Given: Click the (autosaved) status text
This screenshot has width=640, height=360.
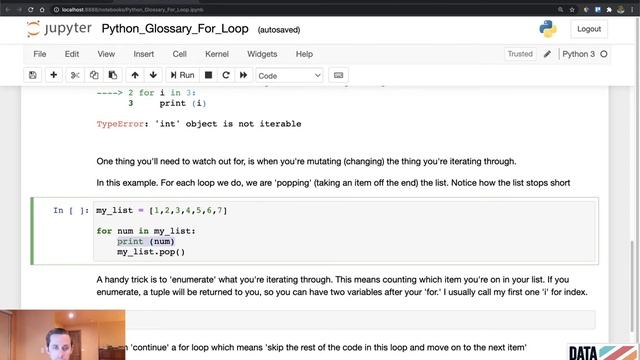Looking at the screenshot, I should point(279,30).
